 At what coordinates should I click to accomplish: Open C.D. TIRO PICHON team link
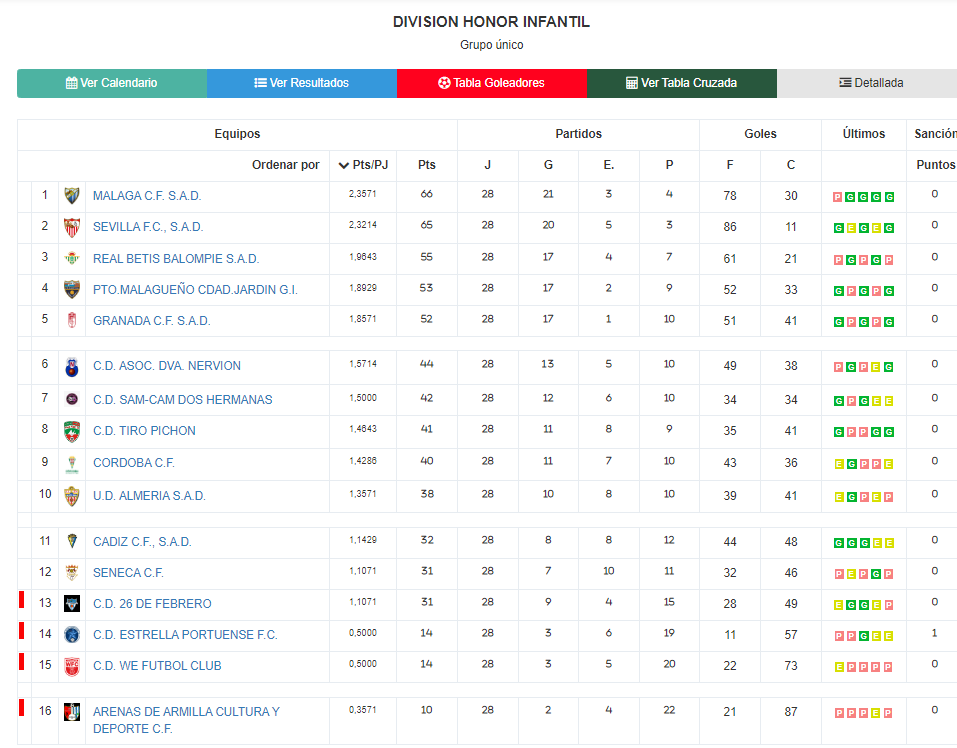pos(144,431)
